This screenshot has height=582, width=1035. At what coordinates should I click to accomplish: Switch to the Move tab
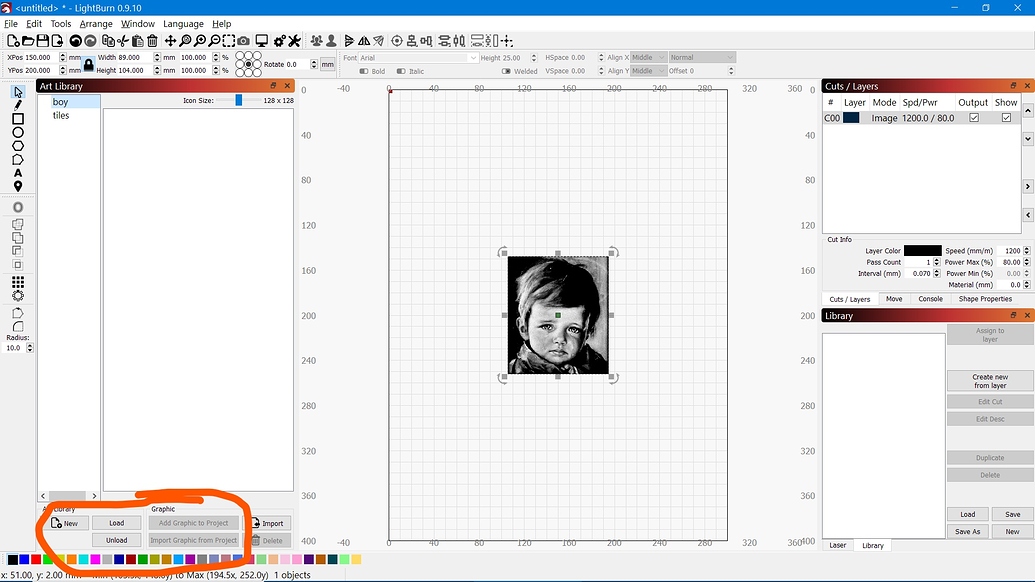click(894, 299)
